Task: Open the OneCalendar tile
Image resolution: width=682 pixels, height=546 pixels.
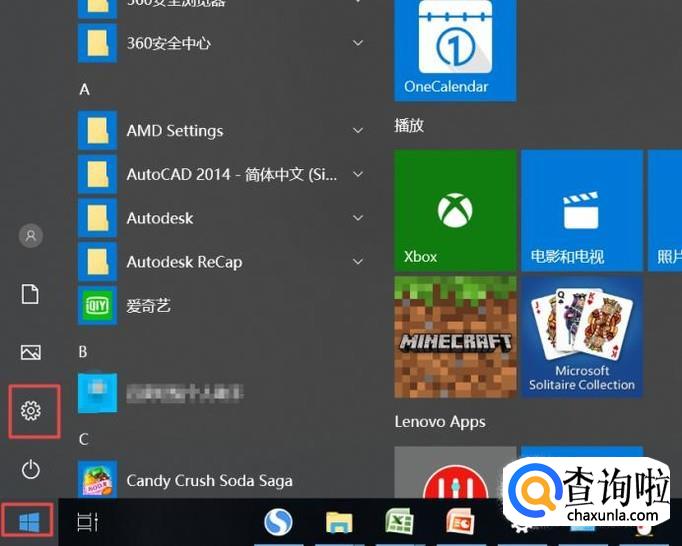Action: coord(455,50)
